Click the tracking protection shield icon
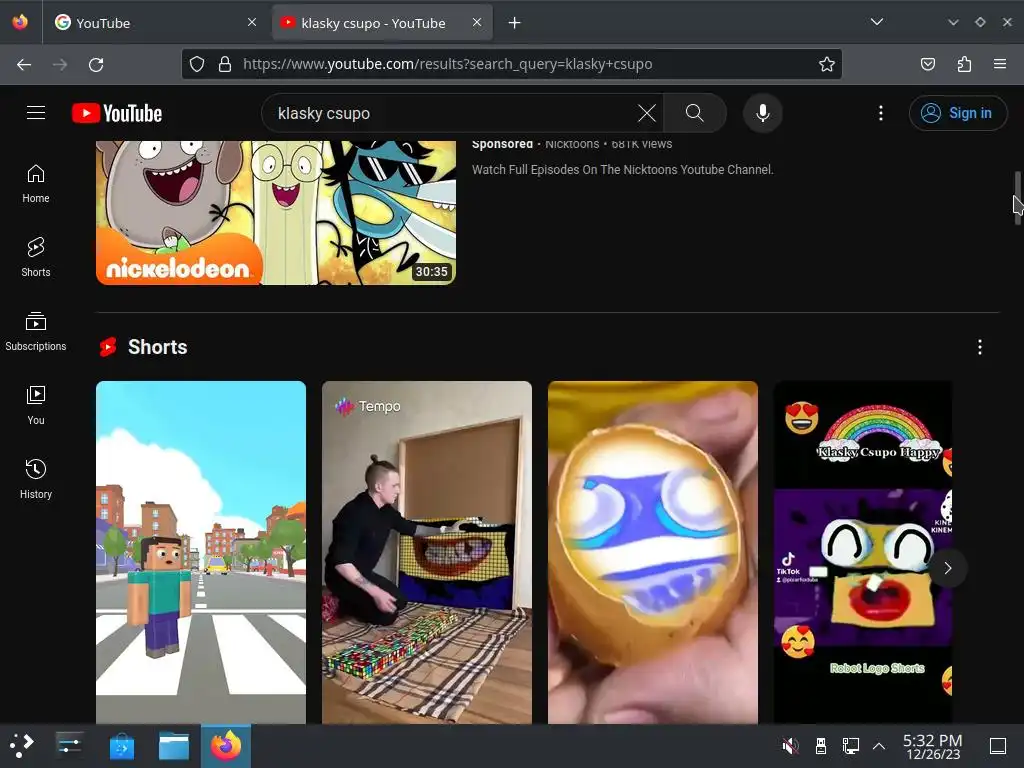 (197, 64)
